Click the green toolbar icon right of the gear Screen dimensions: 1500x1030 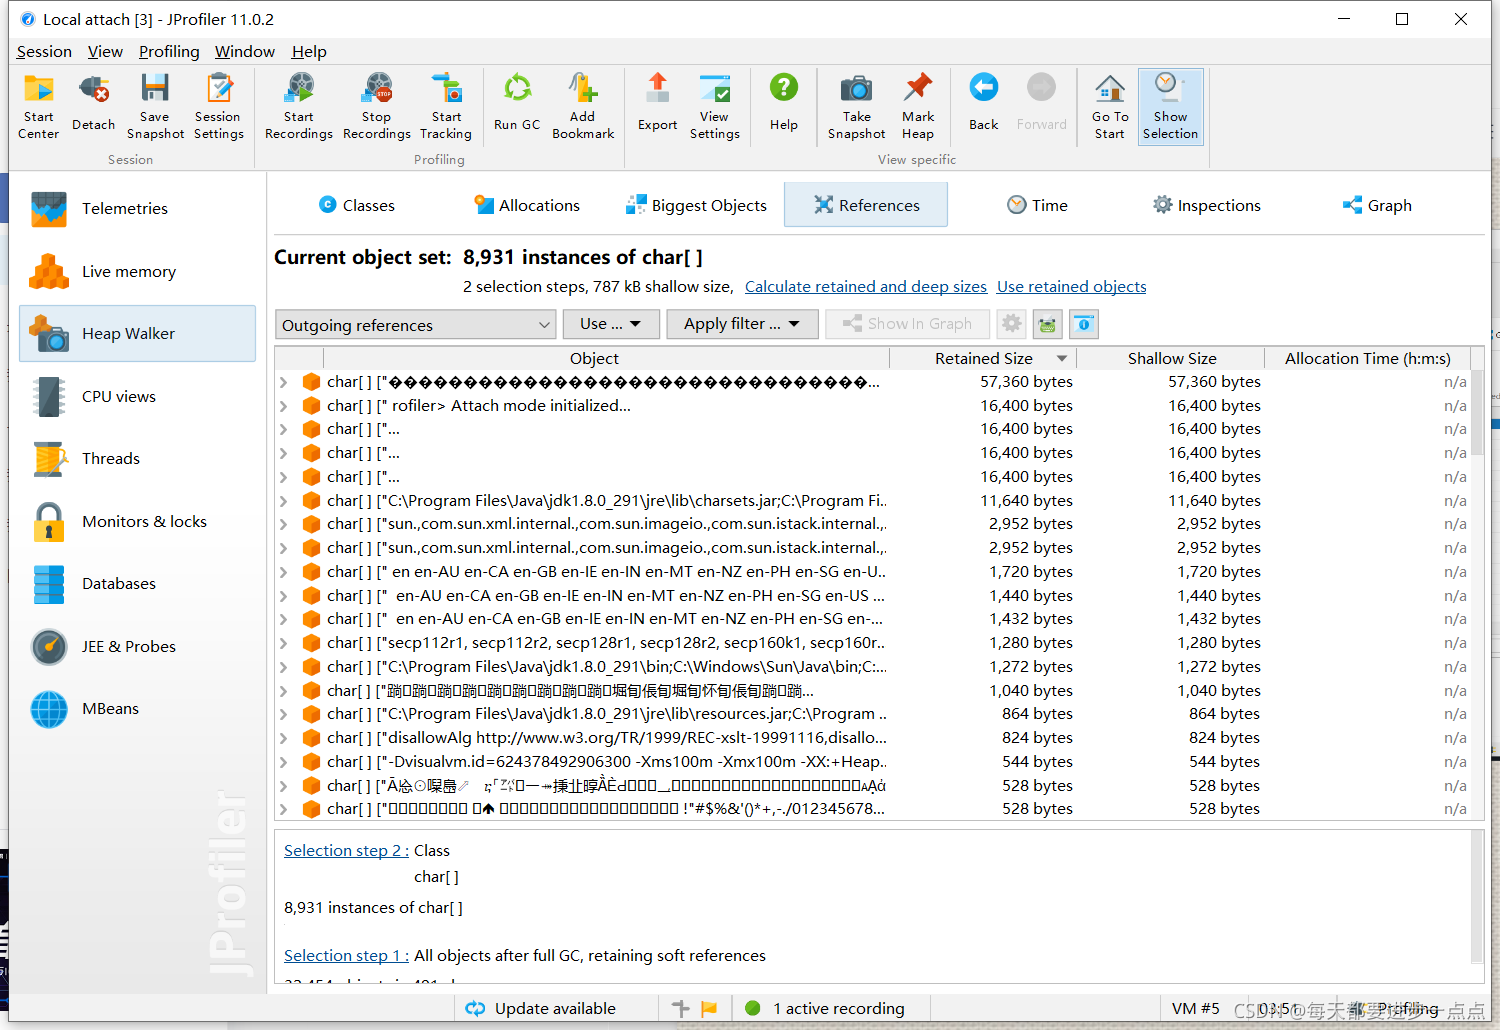pyautogui.click(x=1048, y=324)
